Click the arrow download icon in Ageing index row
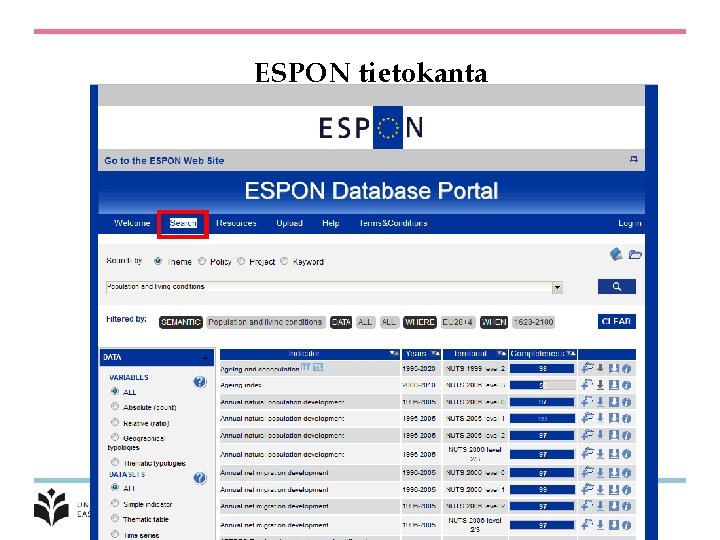The width and height of the screenshot is (720, 540). (600, 385)
